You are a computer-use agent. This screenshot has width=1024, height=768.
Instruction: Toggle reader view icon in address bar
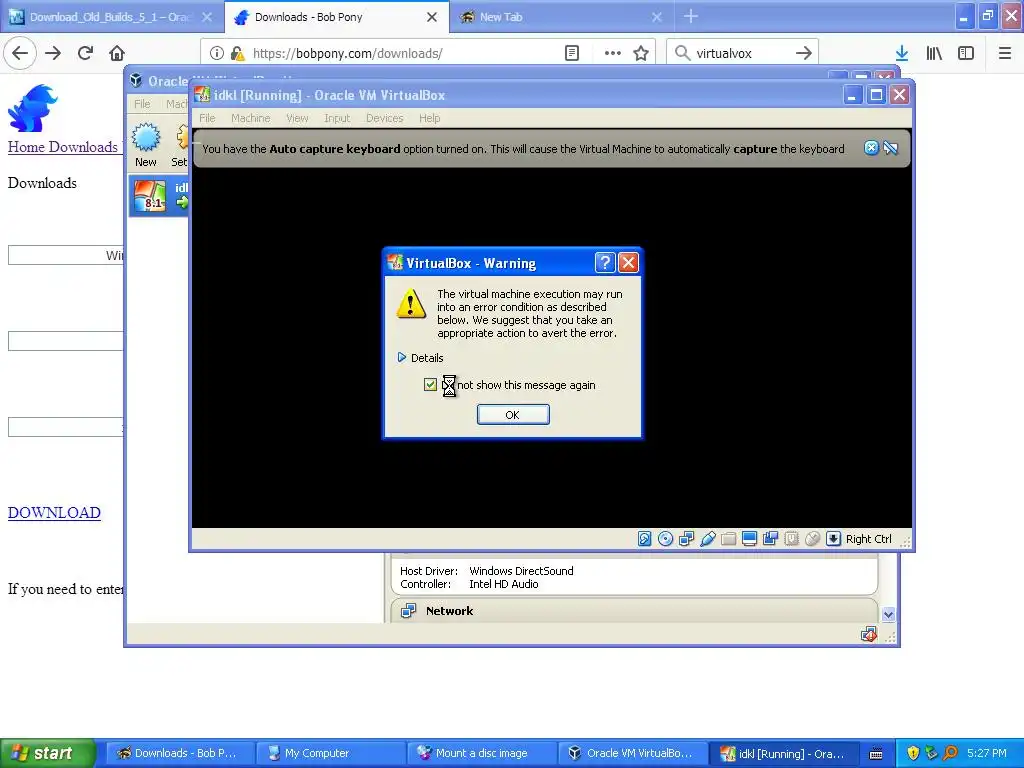click(x=572, y=53)
